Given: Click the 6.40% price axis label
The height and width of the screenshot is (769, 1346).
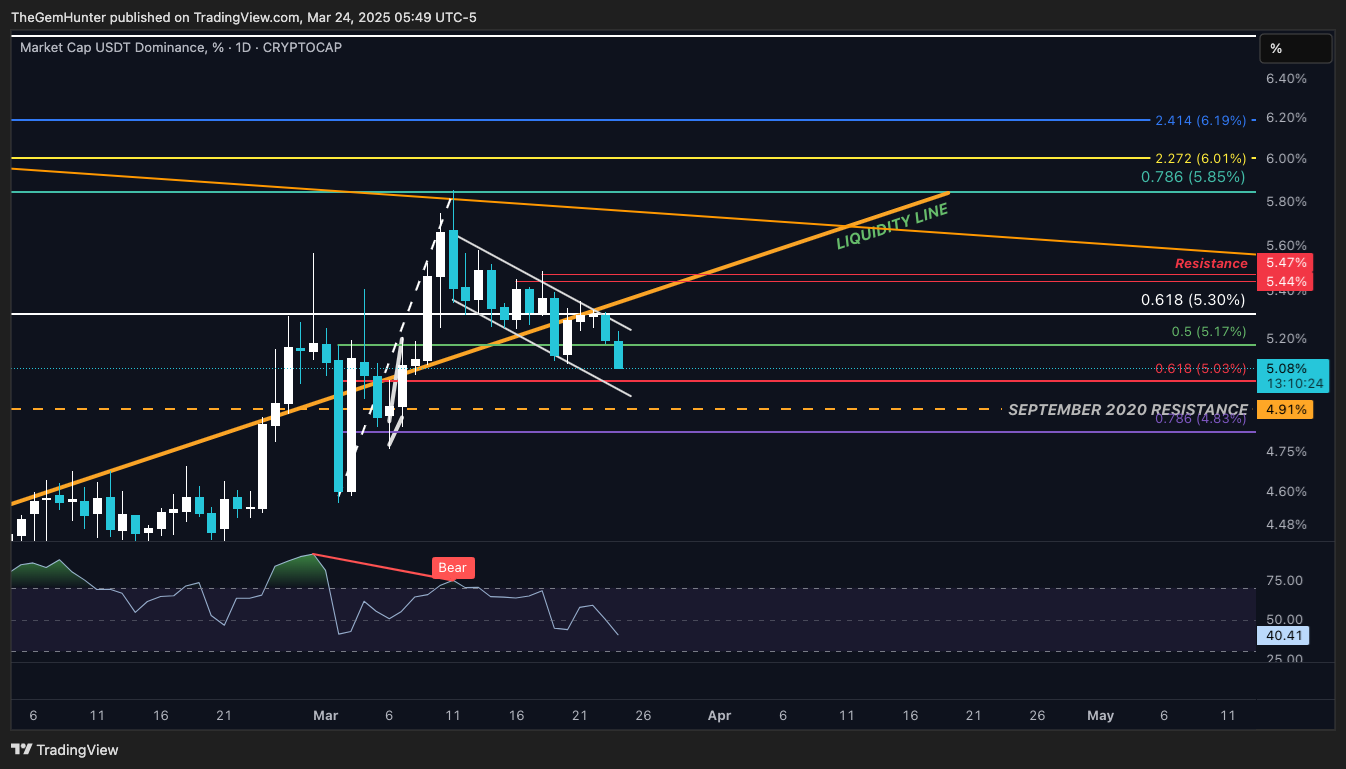Looking at the screenshot, I should click(x=1285, y=79).
